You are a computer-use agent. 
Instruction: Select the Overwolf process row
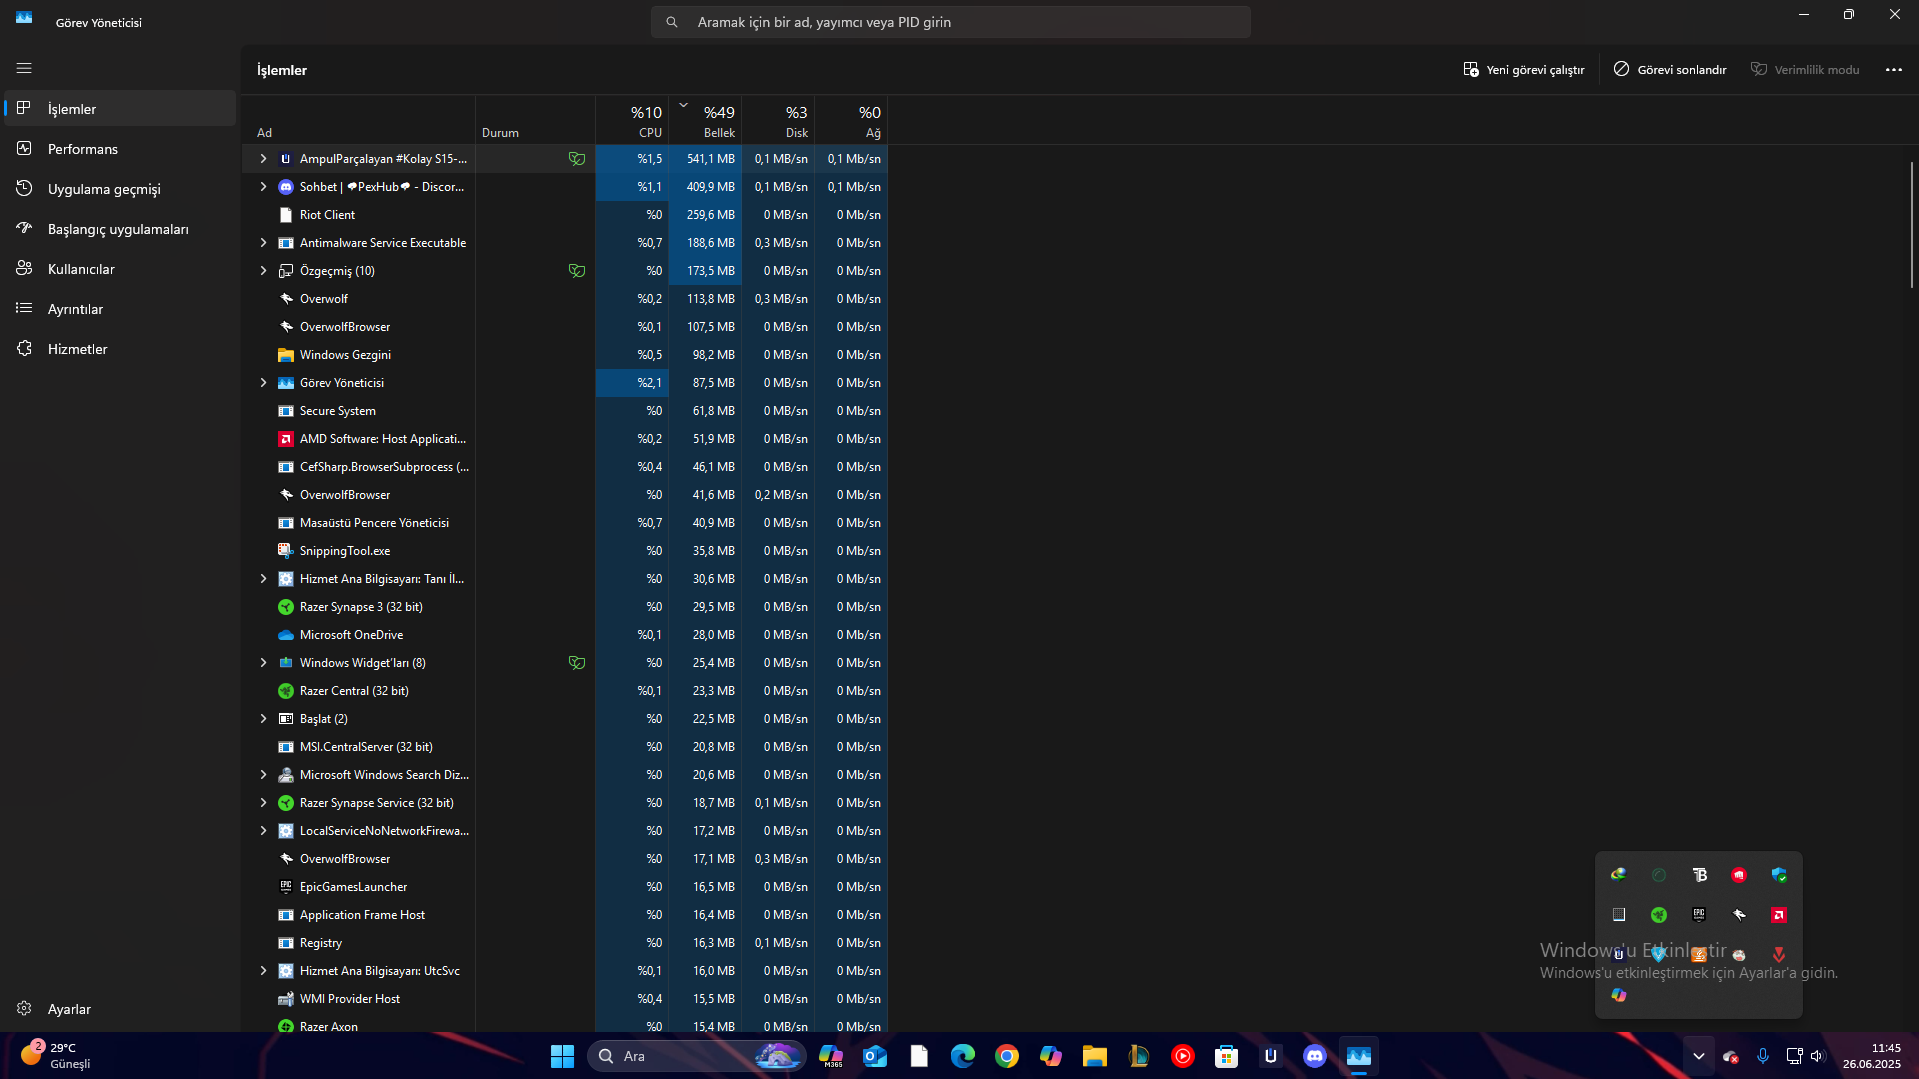click(x=565, y=299)
